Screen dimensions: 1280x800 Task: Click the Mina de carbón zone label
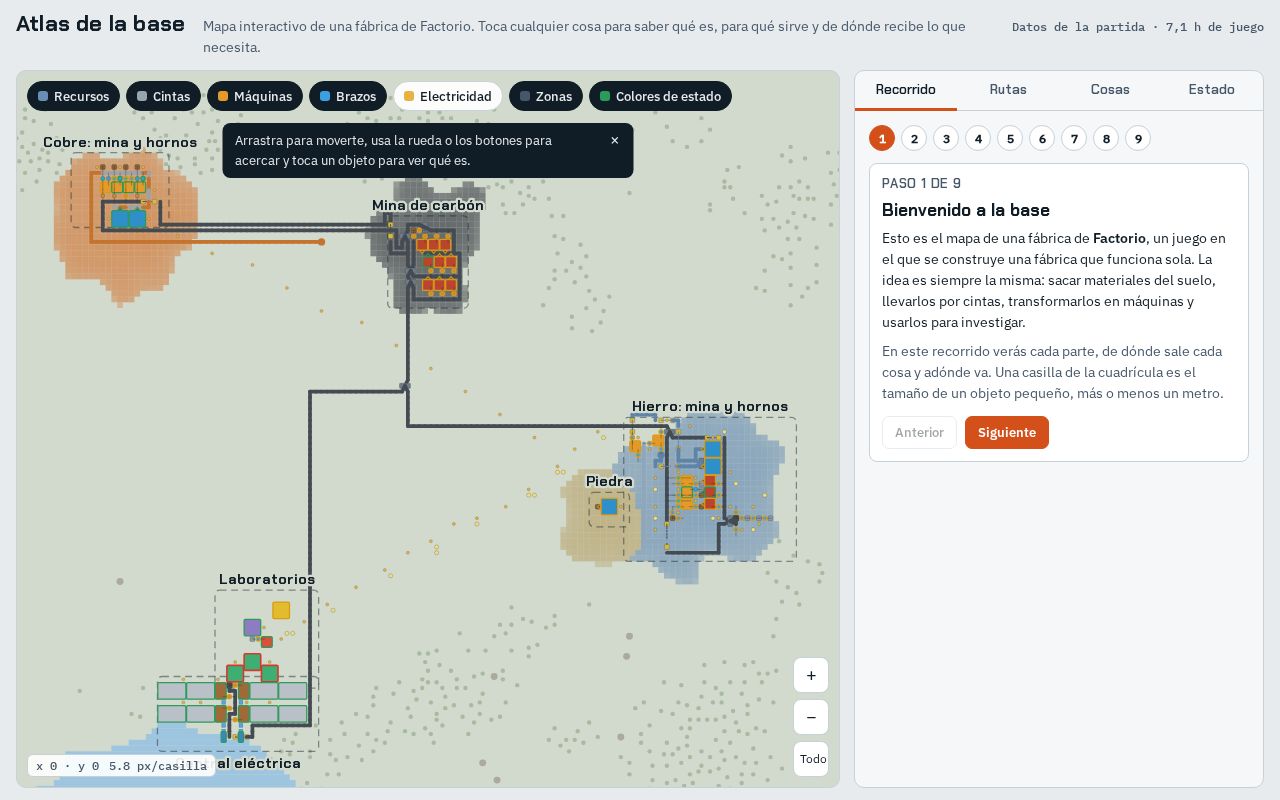pyautogui.click(x=428, y=205)
